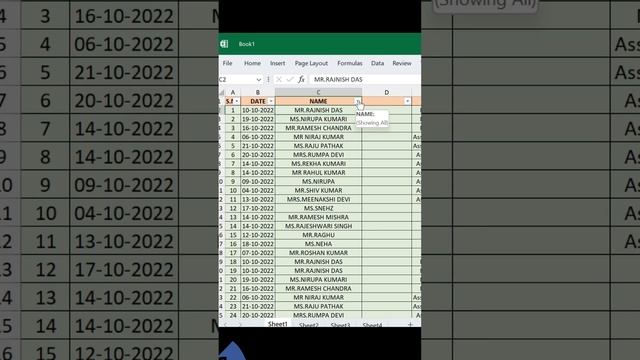Select the MS.NEHA cell
This screenshot has width=640, height=360.
[x=318, y=244]
